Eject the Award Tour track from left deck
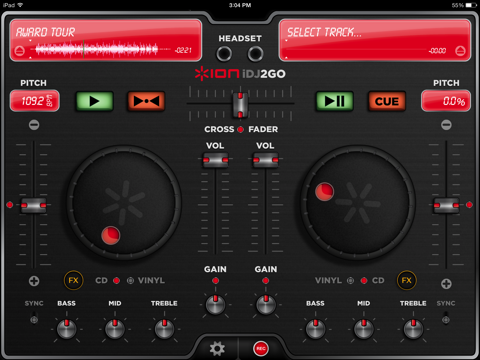This screenshot has width=480, height=360. 20,51
